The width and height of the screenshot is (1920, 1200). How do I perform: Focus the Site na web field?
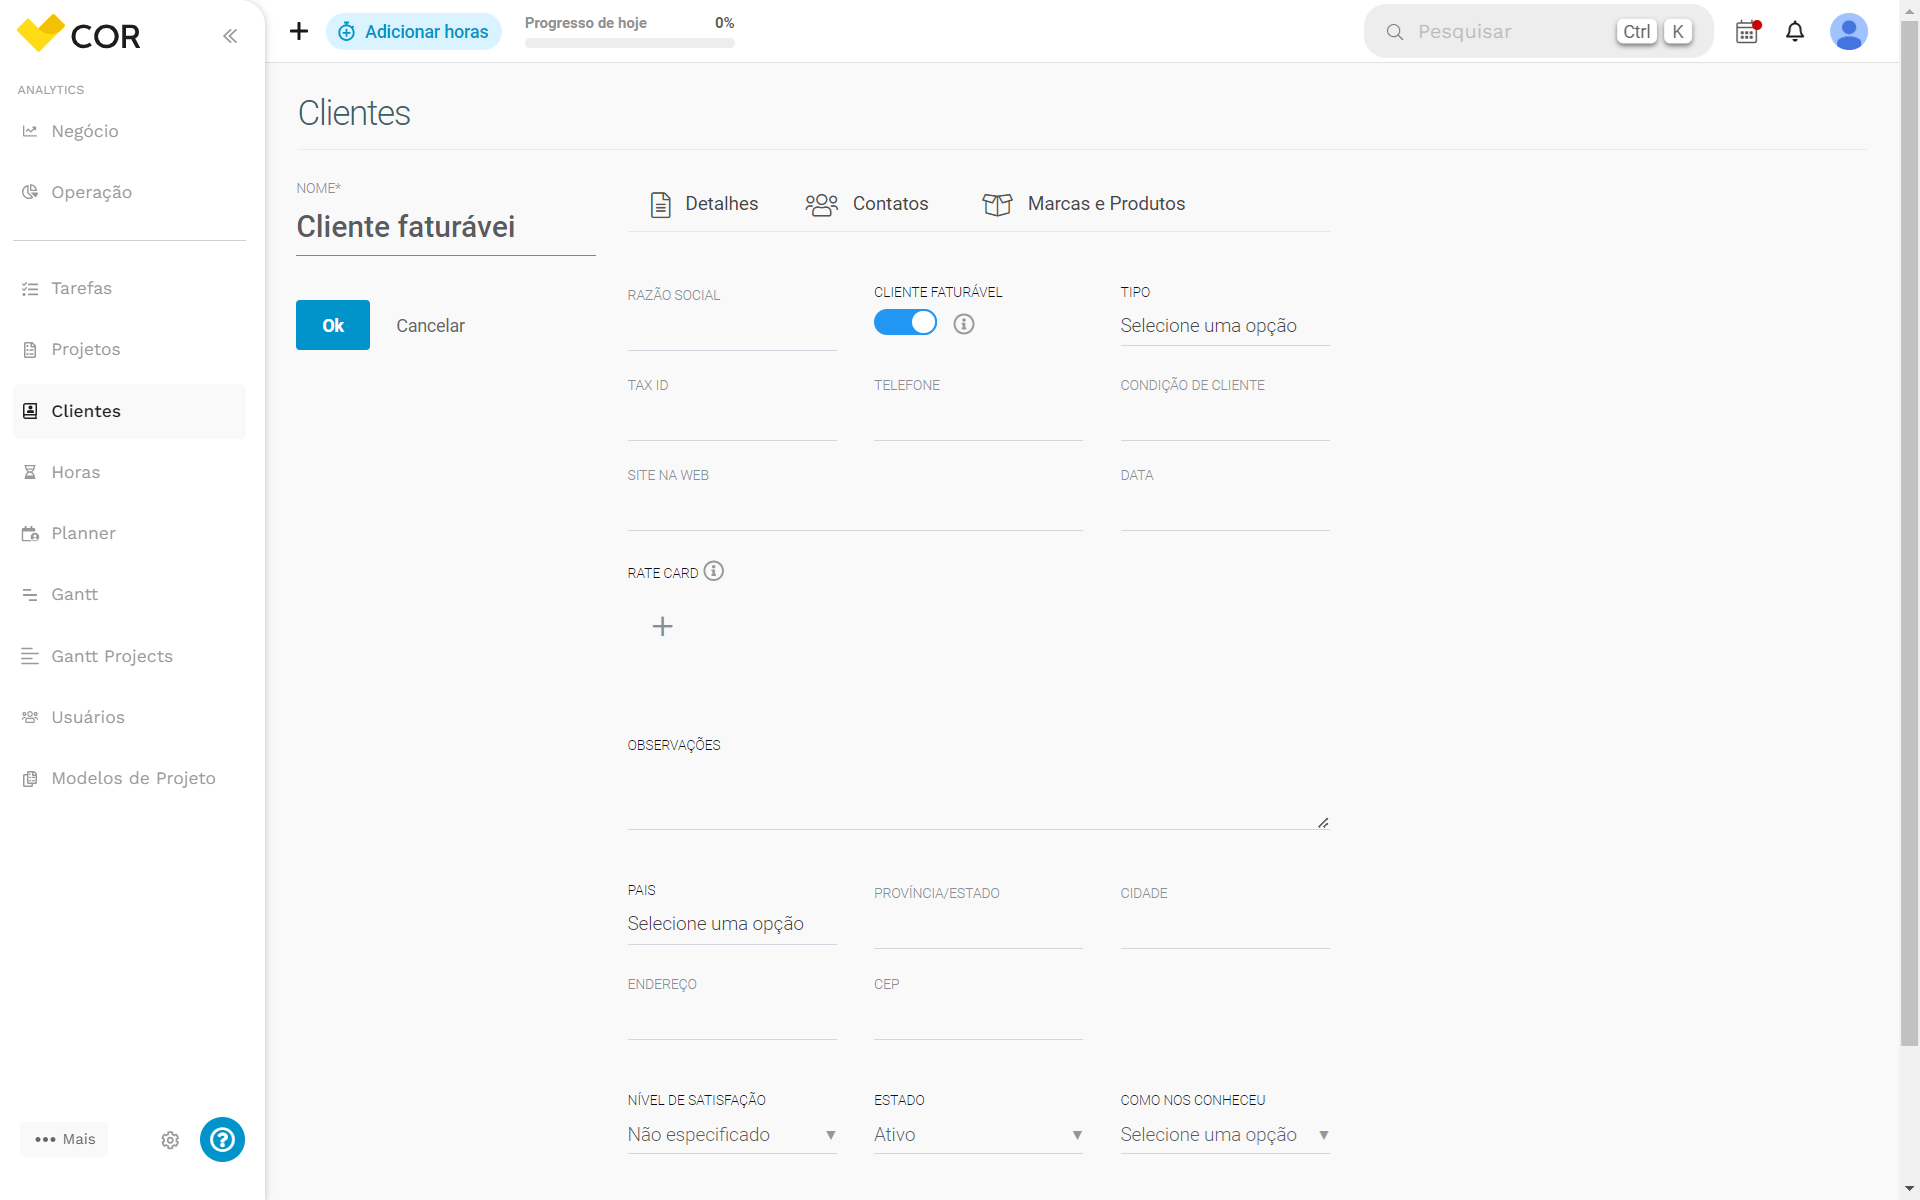[855, 510]
